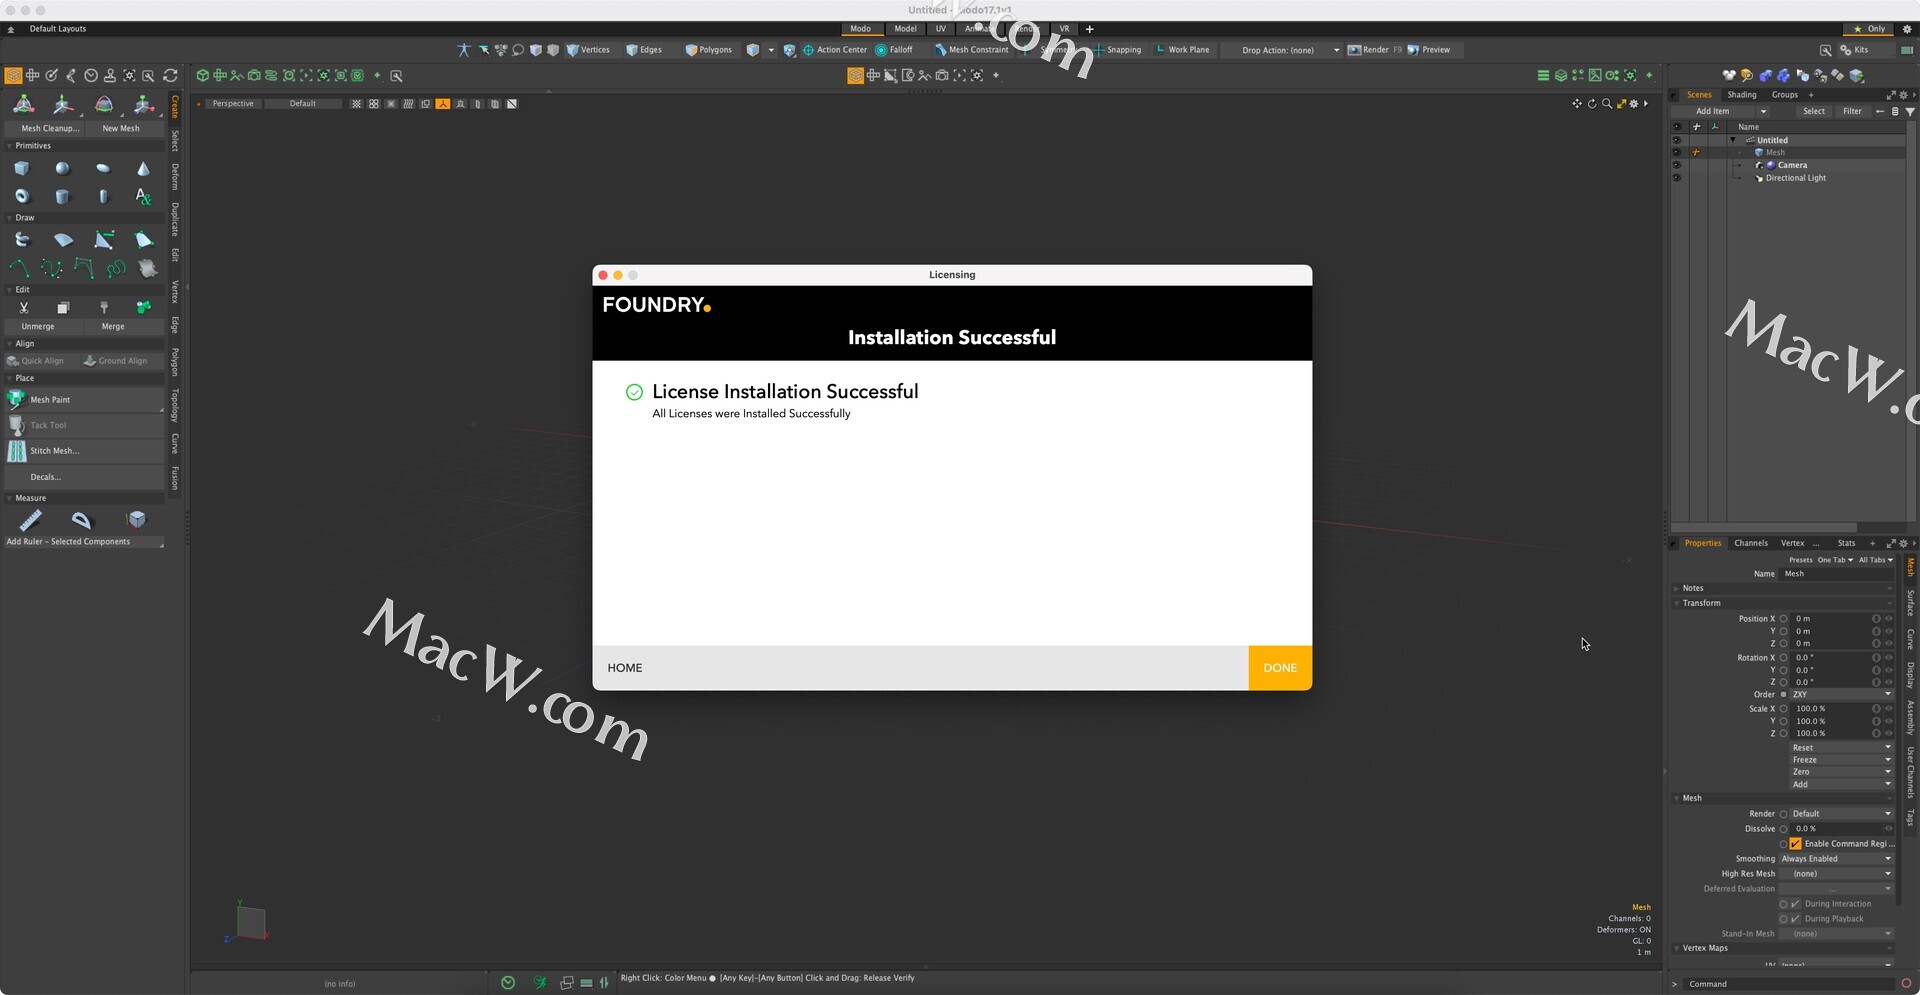Toggle Enable Command Regions checkbox
The image size is (1920, 995).
tap(1795, 844)
